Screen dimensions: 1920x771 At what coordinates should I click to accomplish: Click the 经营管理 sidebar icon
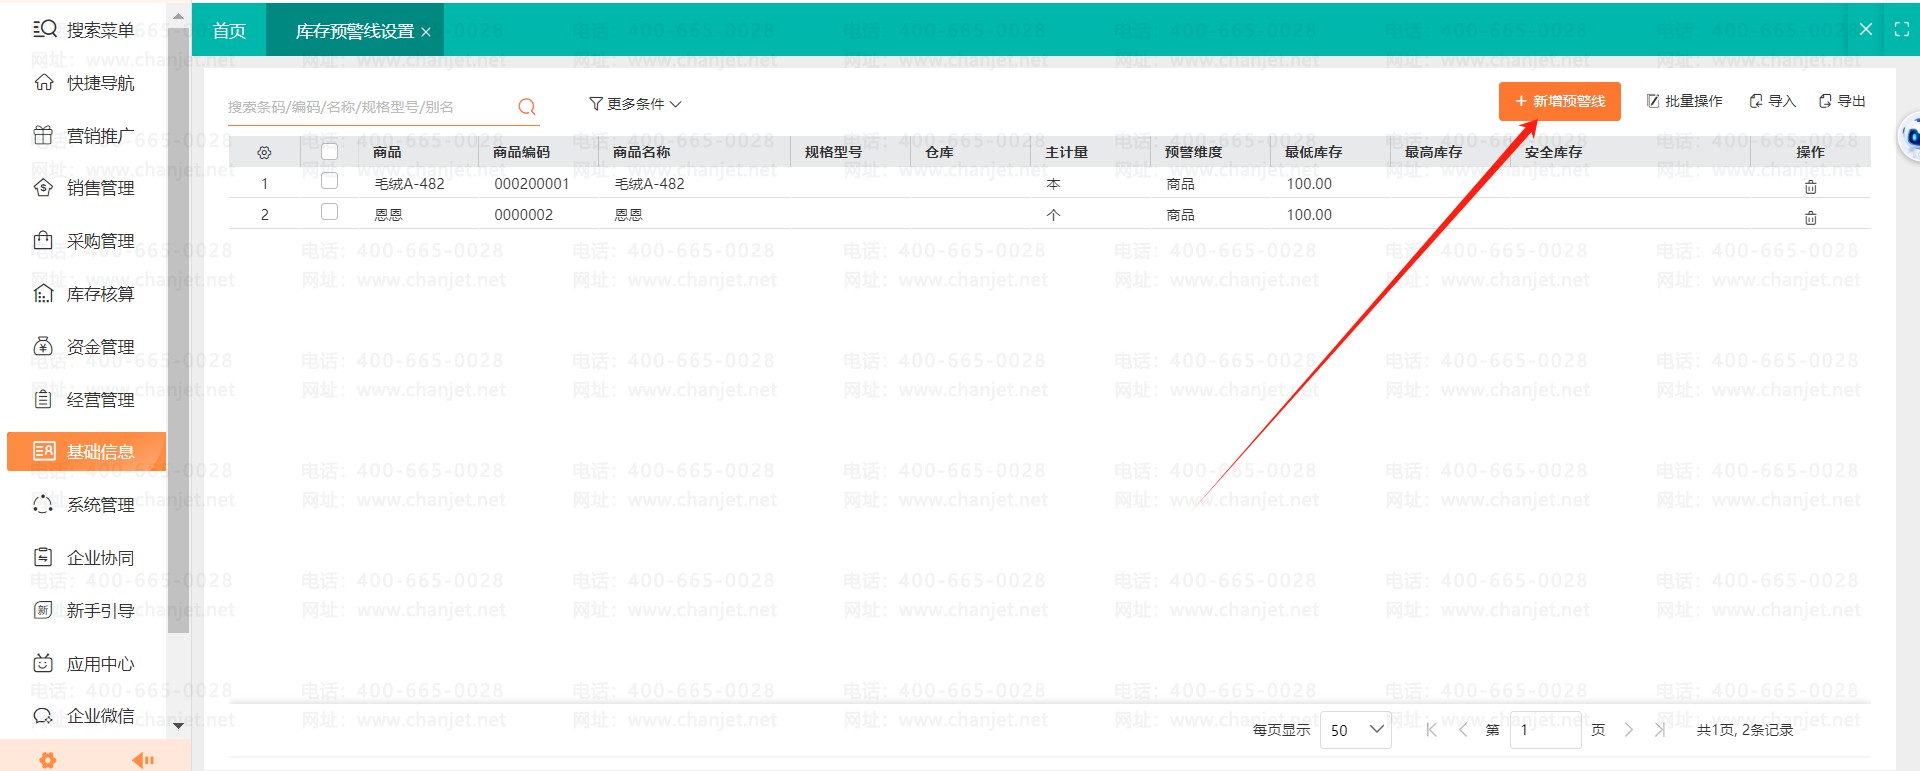coord(43,400)
